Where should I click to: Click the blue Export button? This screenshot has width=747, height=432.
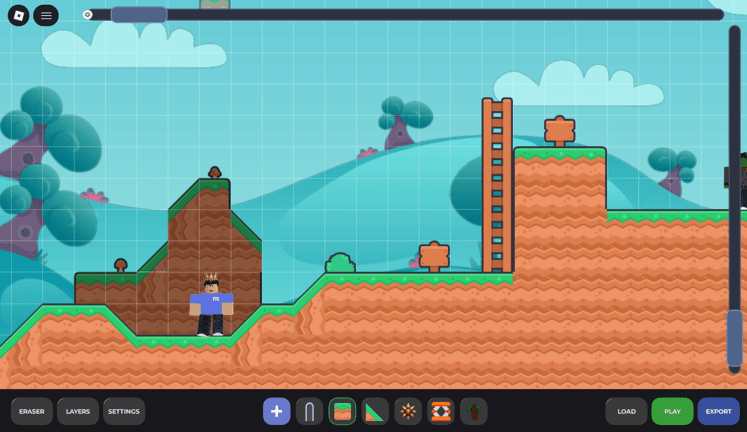point(718,411)
